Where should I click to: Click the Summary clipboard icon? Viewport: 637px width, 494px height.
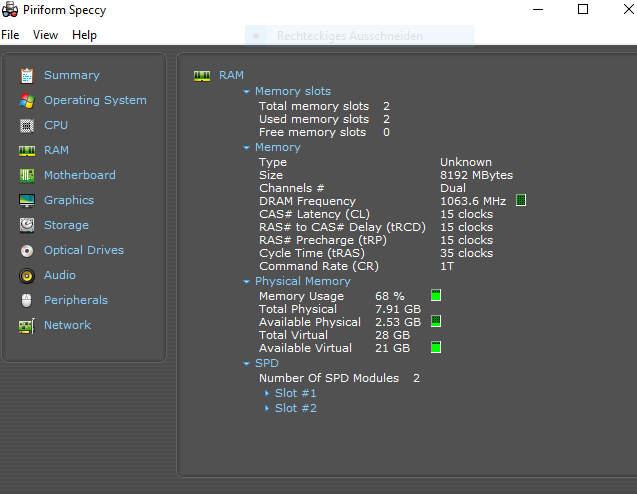(27, 76)
